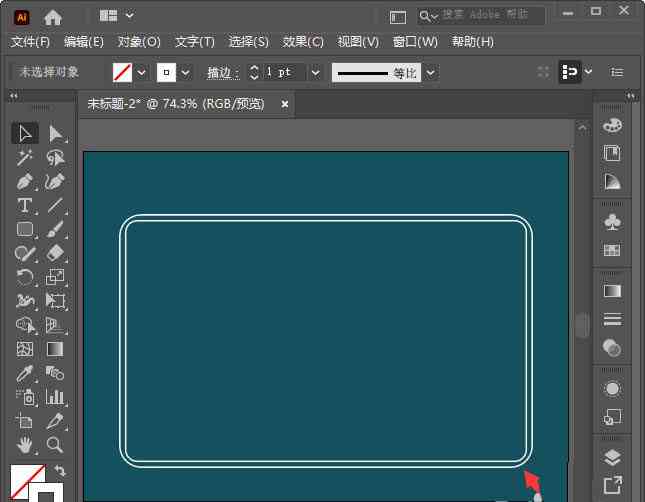Open the 视图(V) menu

358,42
